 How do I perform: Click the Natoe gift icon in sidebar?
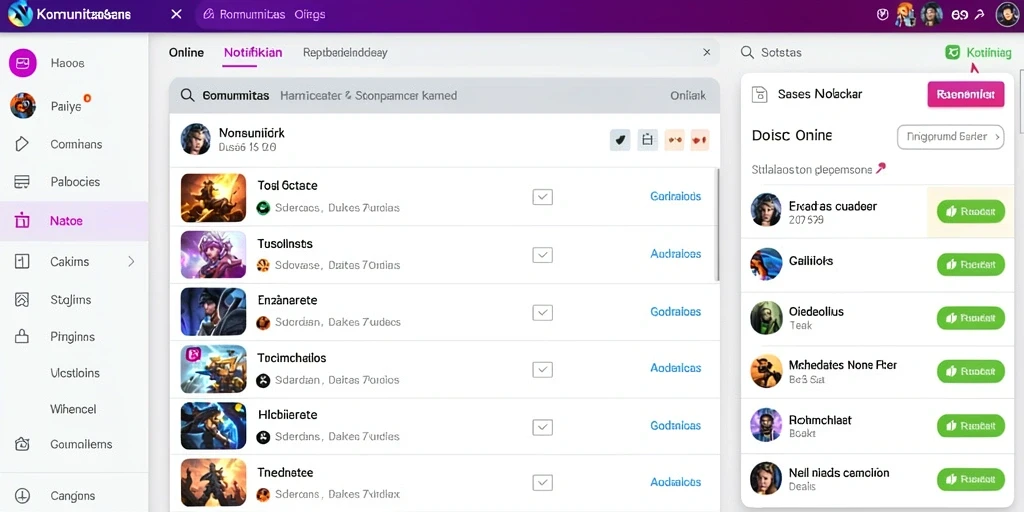pyautogui.click(x=22, y=221)
